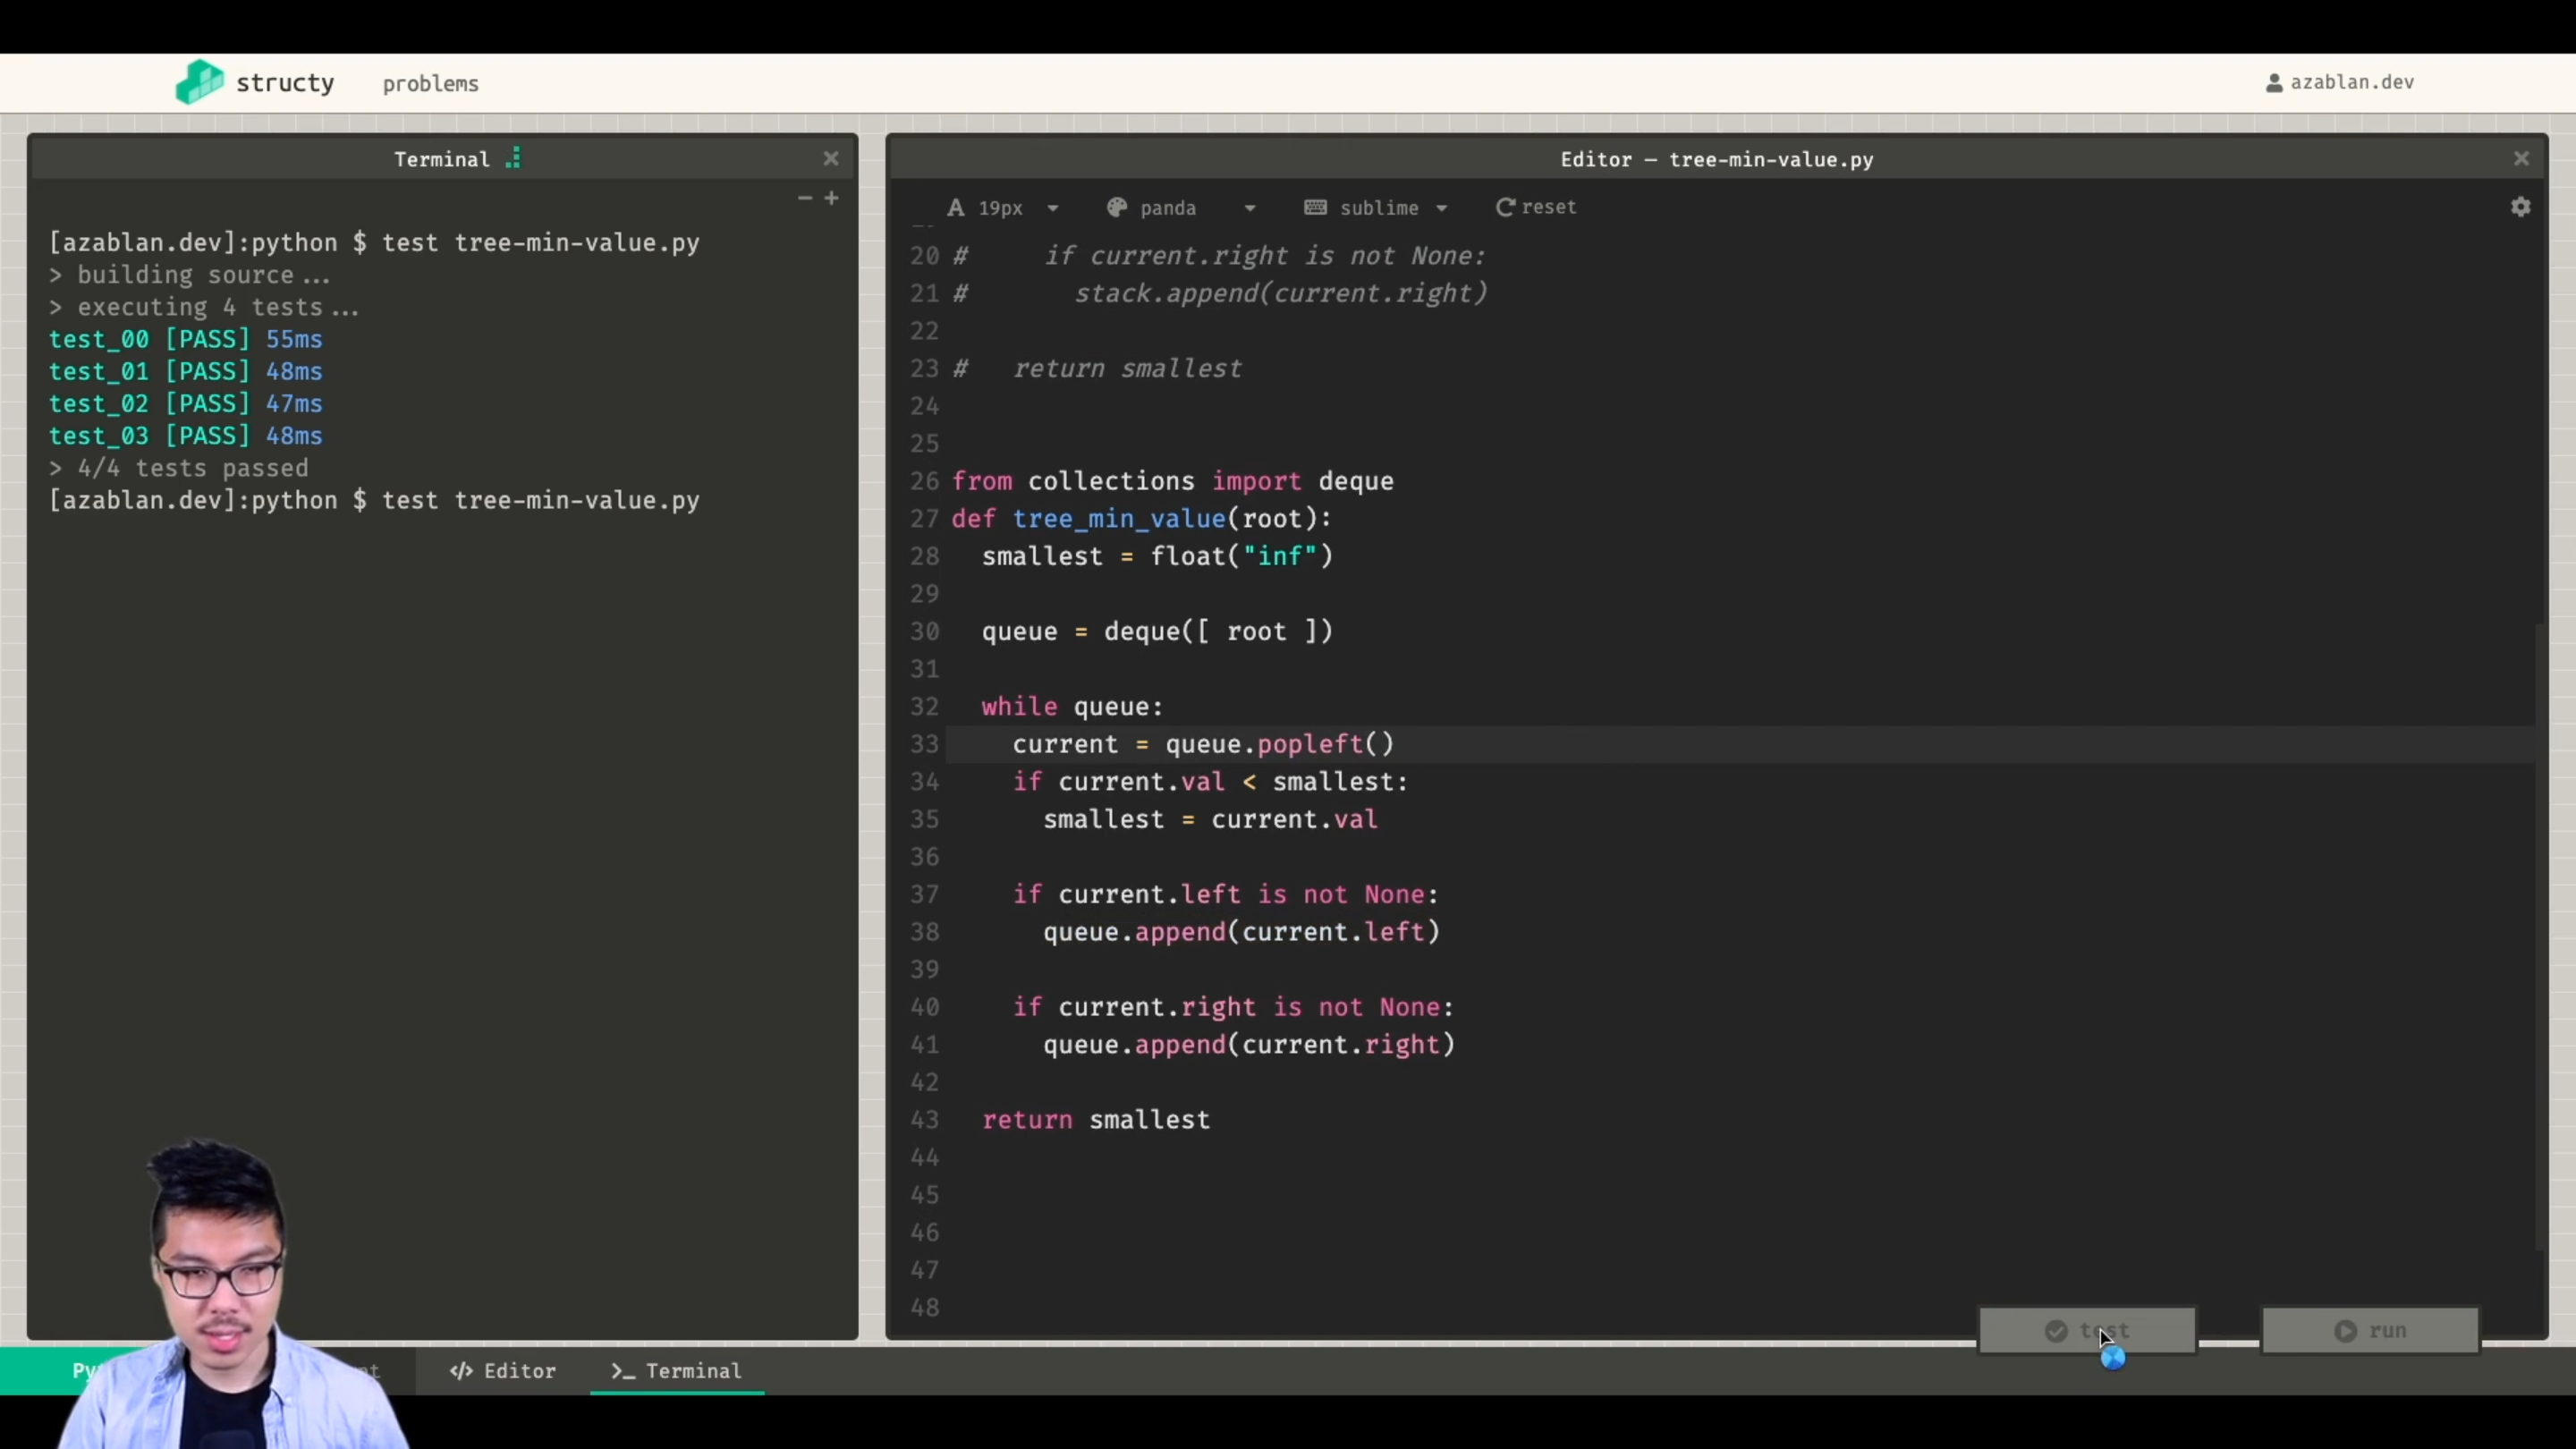Switch to the Terminal tab in bottom bar
This screenshot has height=1449, width=2576.
point(677,1370)
